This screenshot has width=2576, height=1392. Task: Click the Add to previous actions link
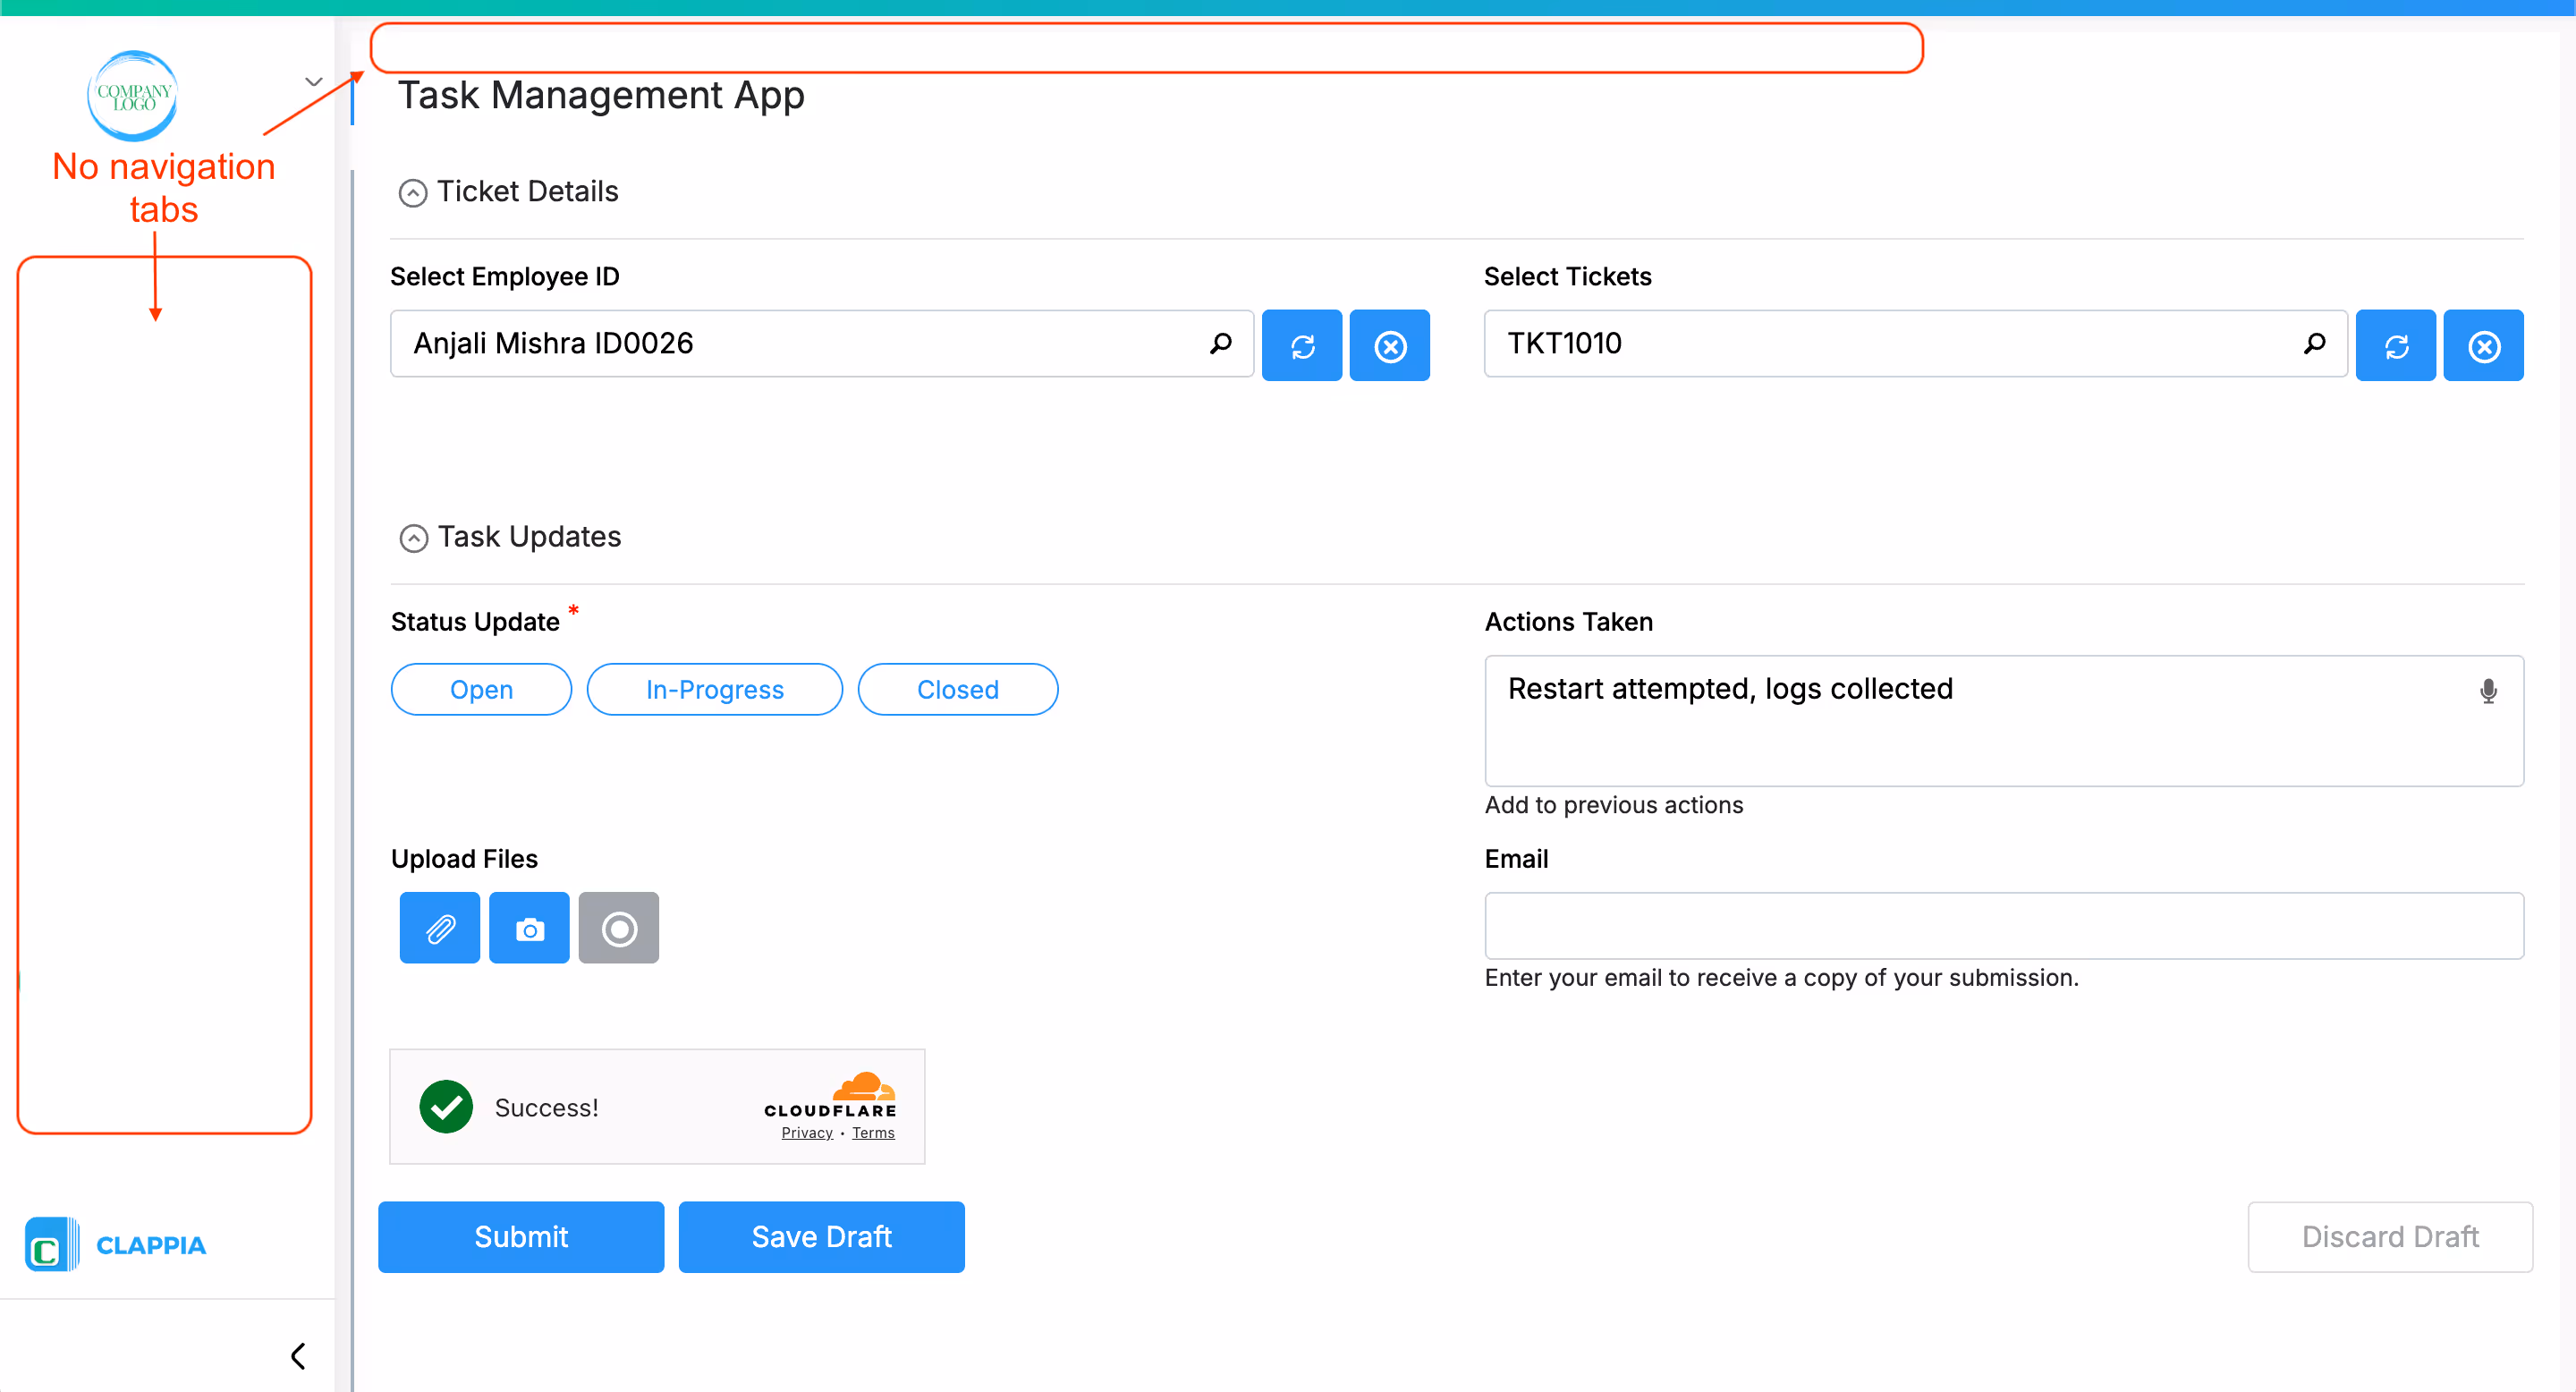[x=1613, y=805]
